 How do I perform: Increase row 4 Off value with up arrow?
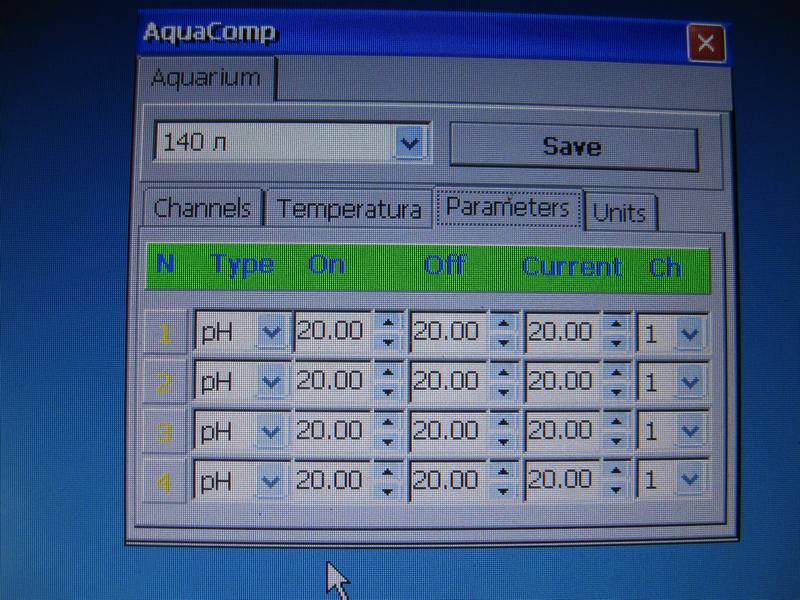coord(505,470)
